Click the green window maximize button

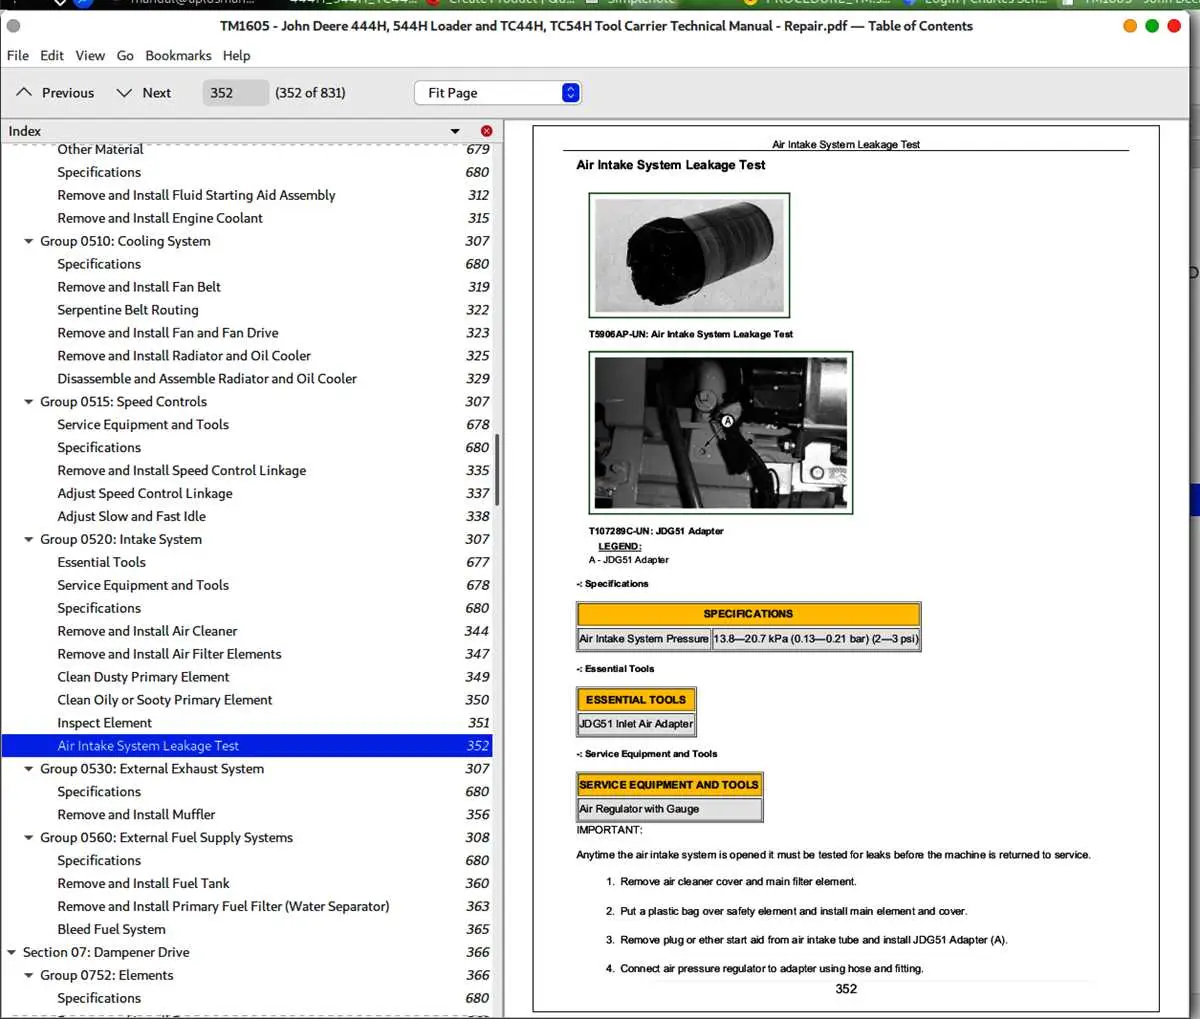1152,26
